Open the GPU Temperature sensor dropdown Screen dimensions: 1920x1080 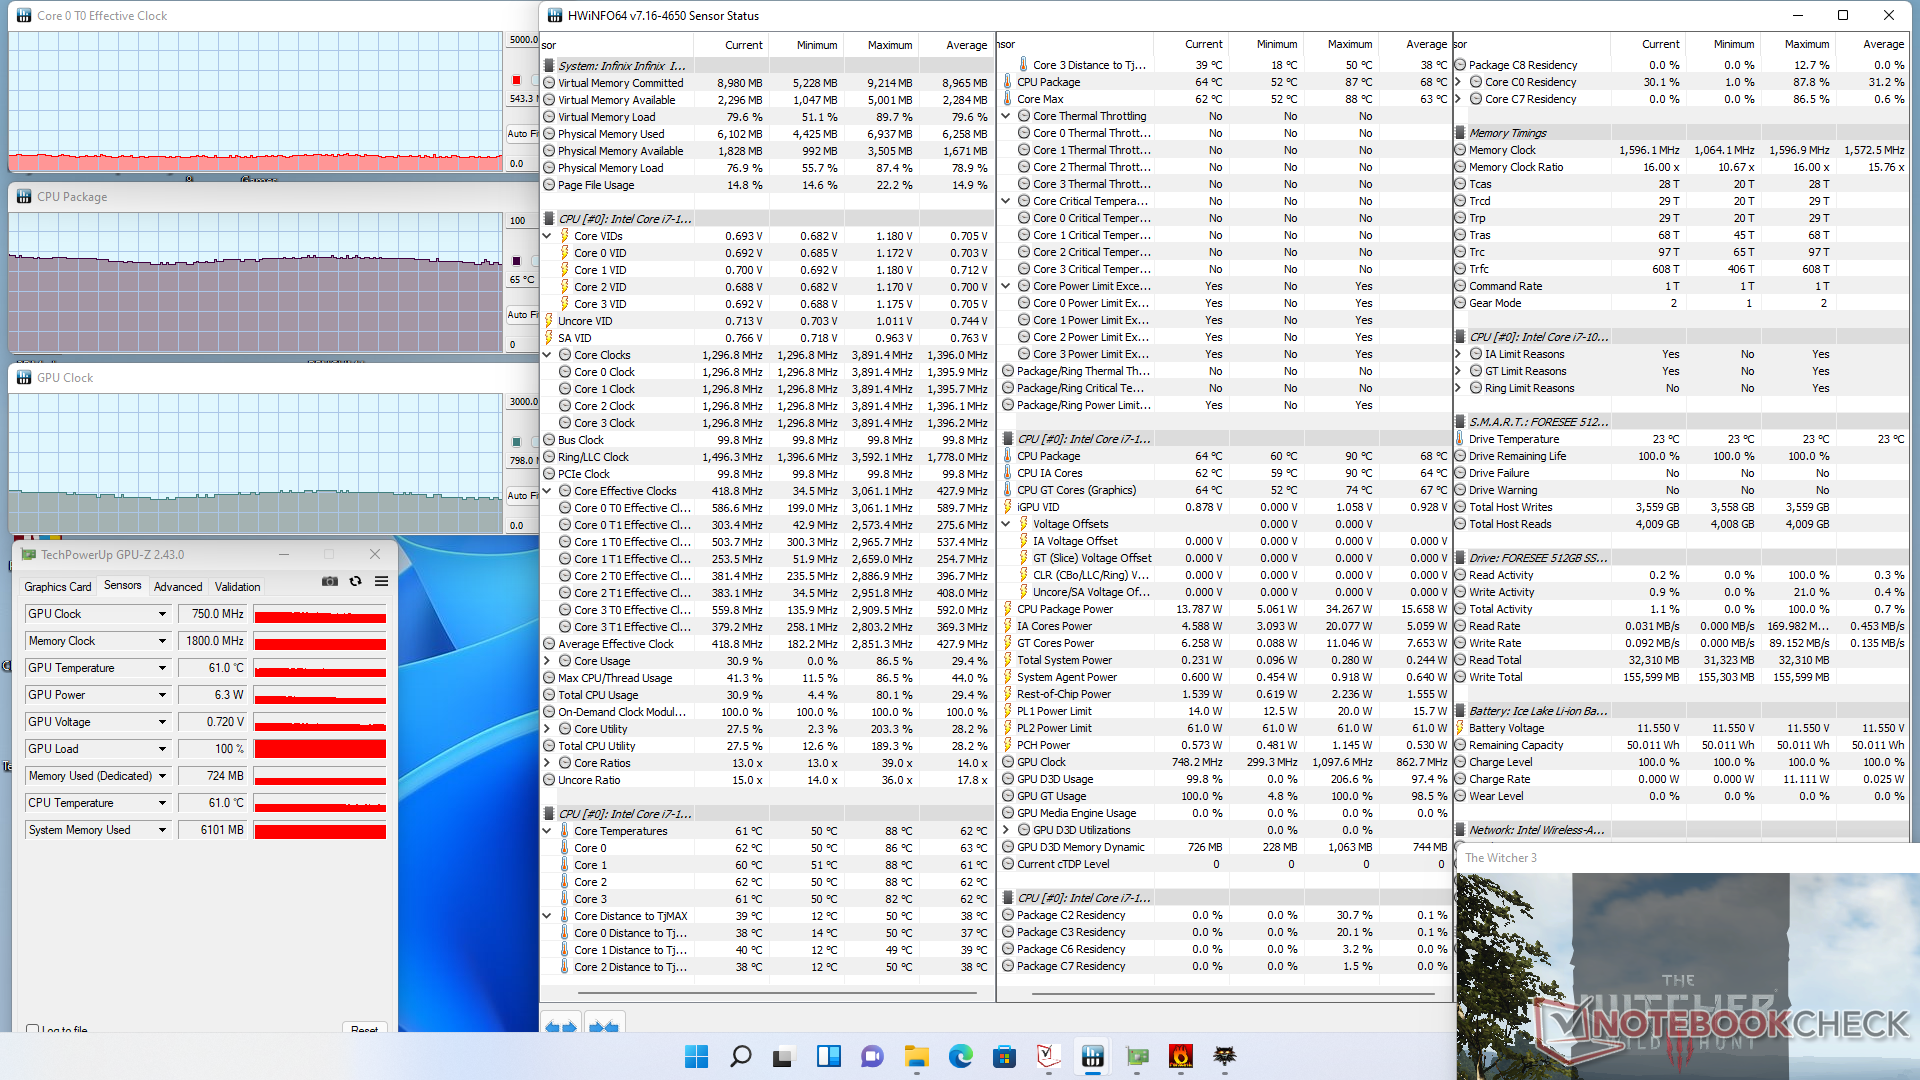click(162, 668)
